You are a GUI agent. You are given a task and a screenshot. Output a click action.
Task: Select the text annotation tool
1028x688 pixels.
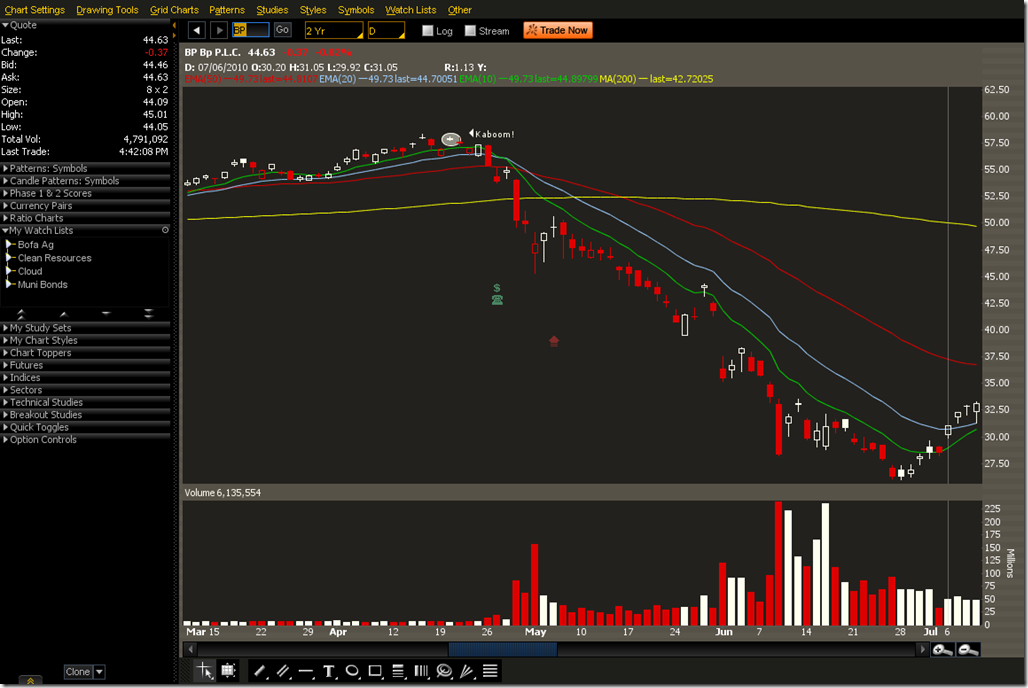(x=328, y=671)
